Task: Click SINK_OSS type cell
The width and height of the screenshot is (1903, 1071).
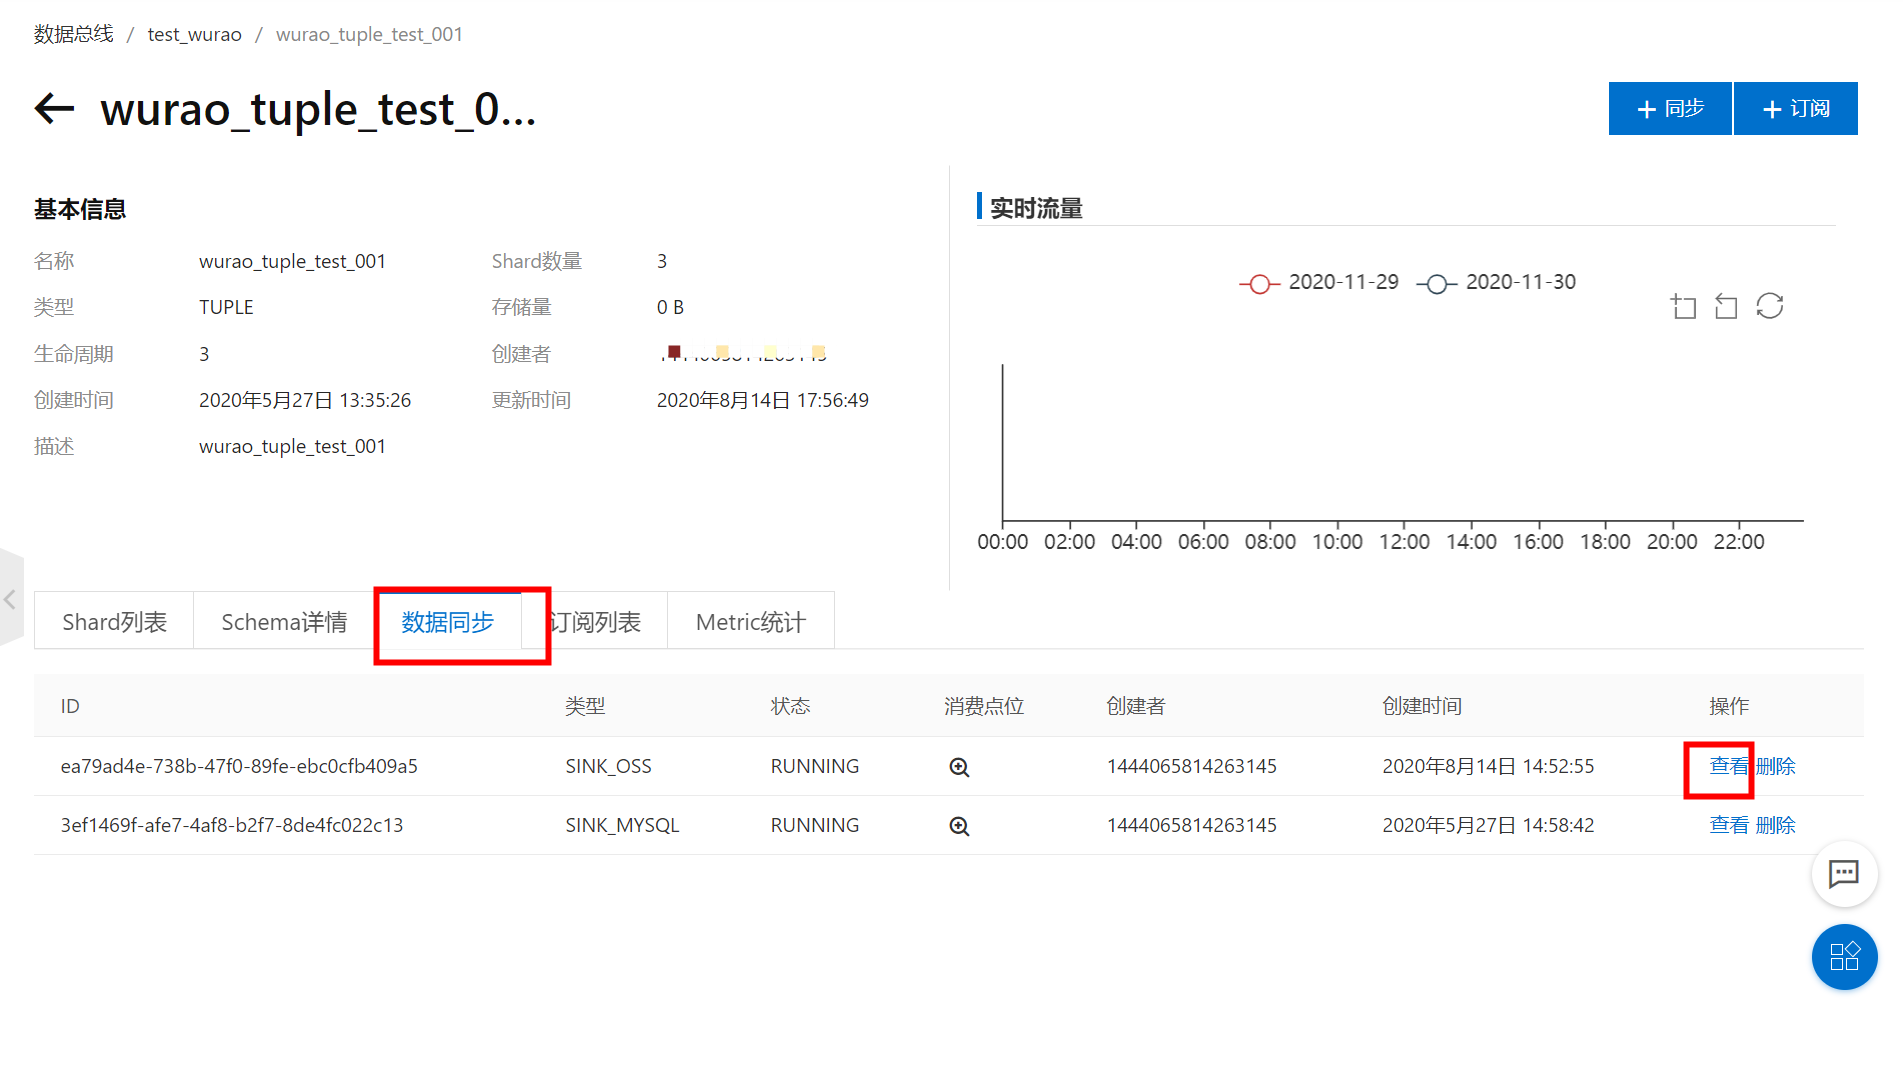Action: pos(608,766)
